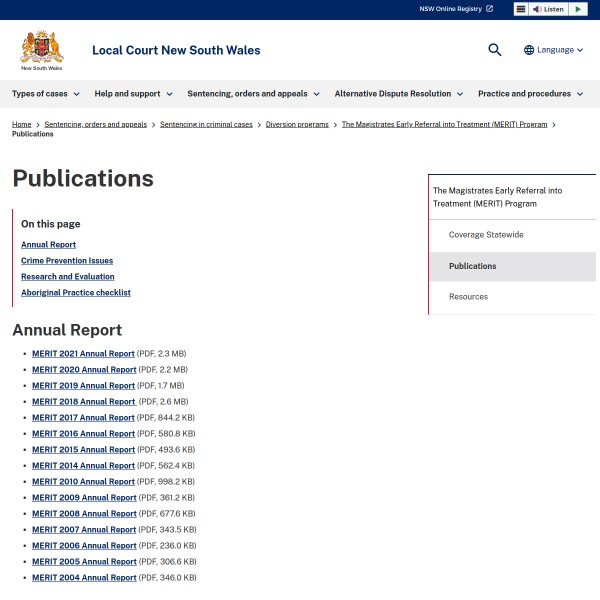Open the Practice and procedures menu
600x600 pixels.
pyautogui.click(x=530, y=94)
